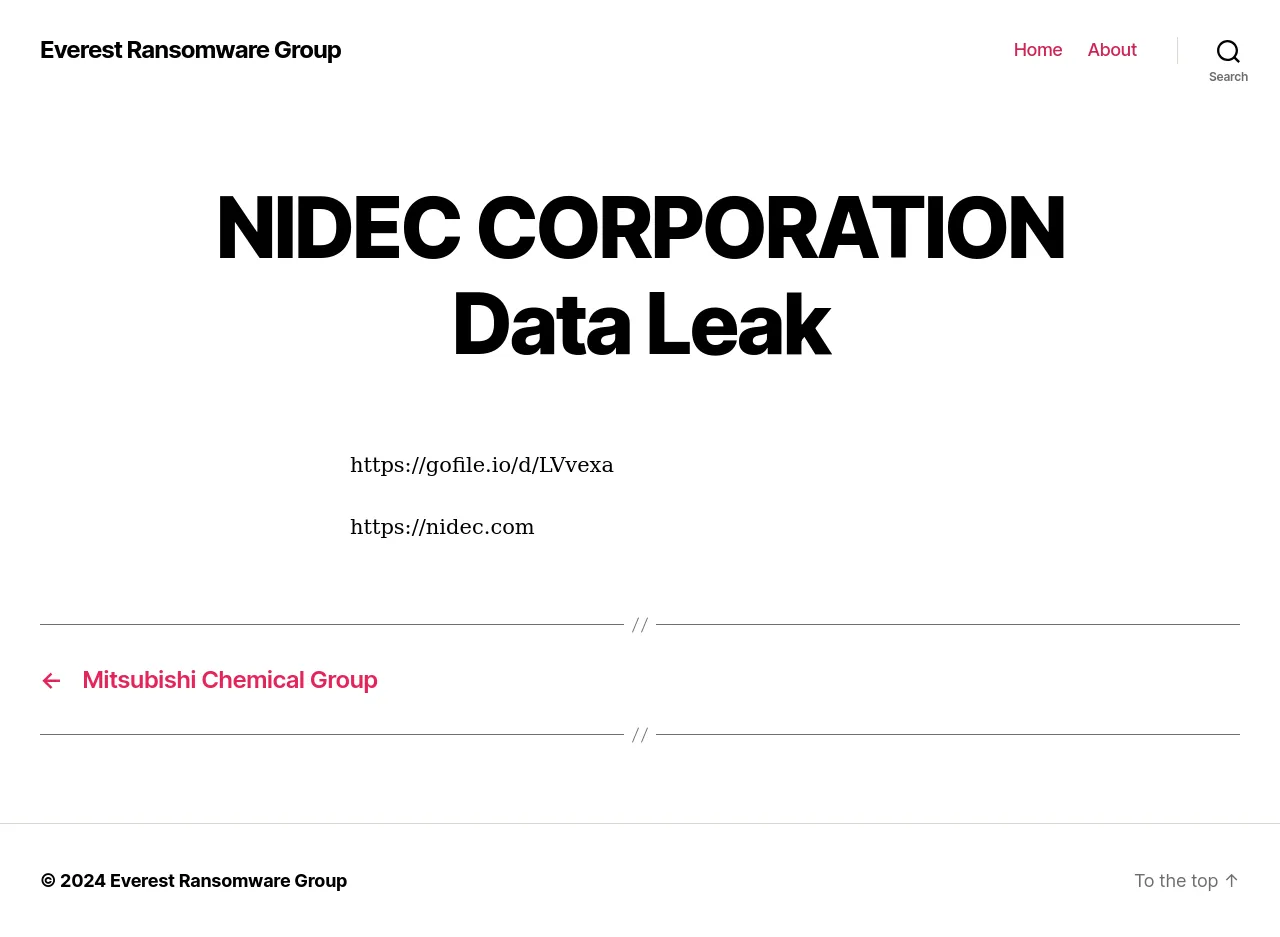The width and height of the screenshot is (1280, 937).
Task: Click the © 2024 copyright text
Action: tap(73, 881)
